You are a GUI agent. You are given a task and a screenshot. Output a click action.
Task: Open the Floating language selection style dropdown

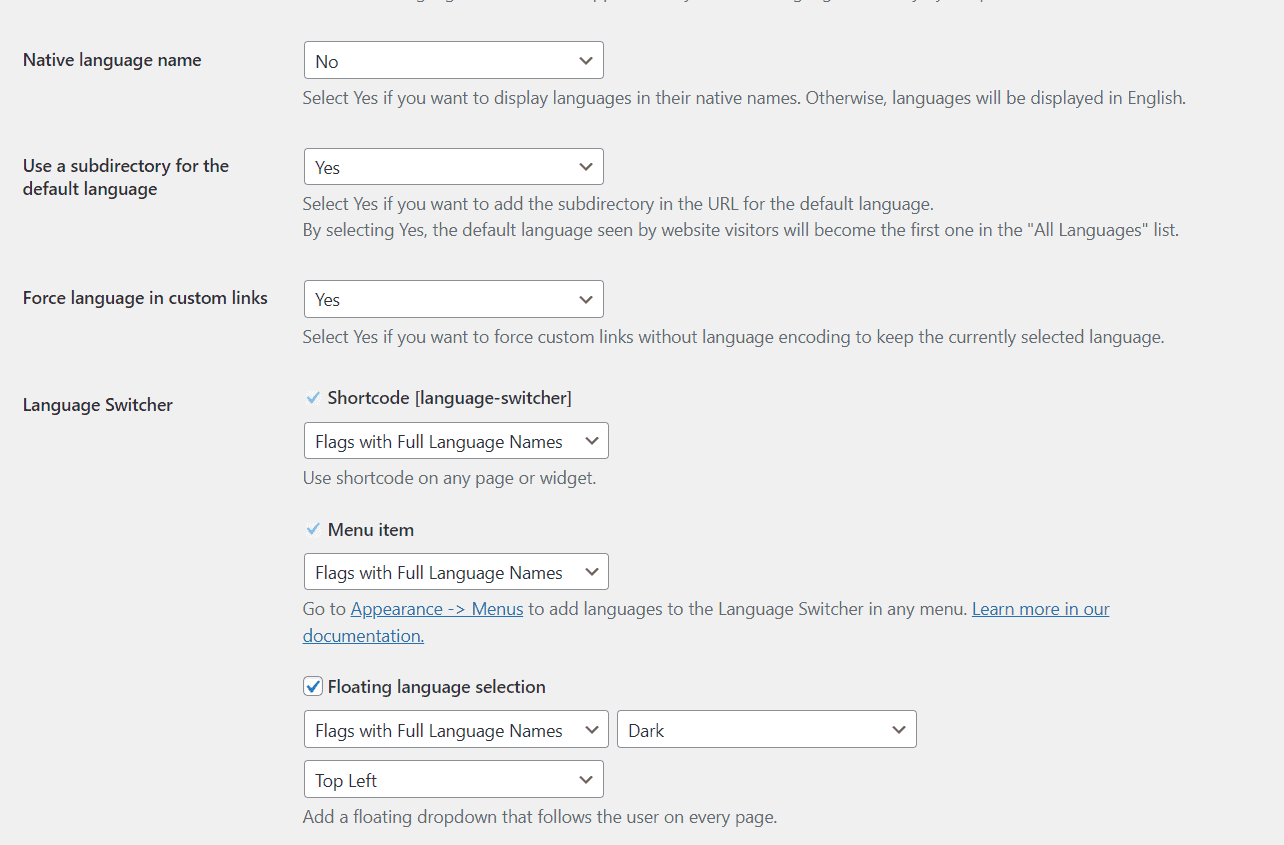pyautogui.click(x=456, y=730)
